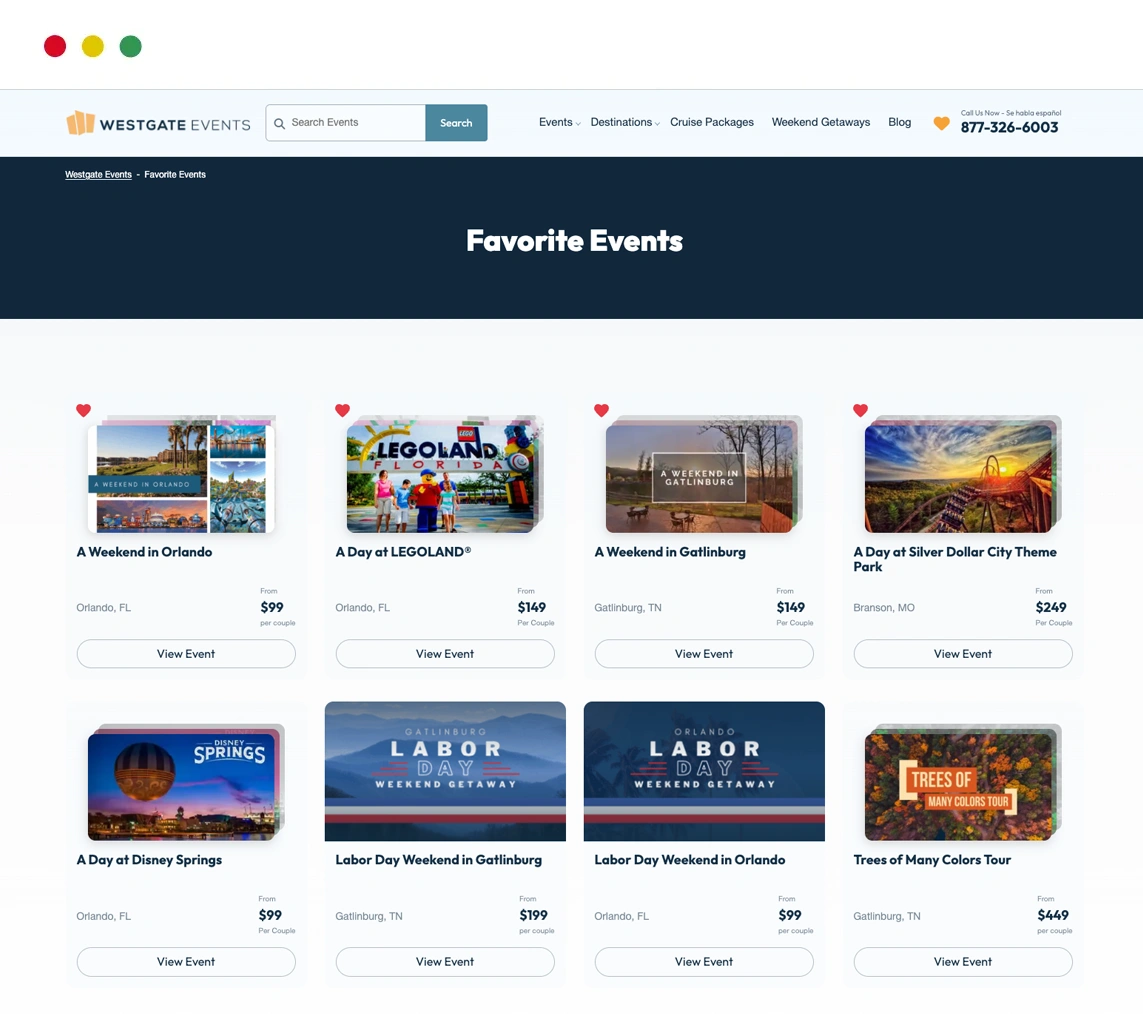Focus the Search Events input field
Viewport: 1143px width, 1014px height.
[346, 123]
